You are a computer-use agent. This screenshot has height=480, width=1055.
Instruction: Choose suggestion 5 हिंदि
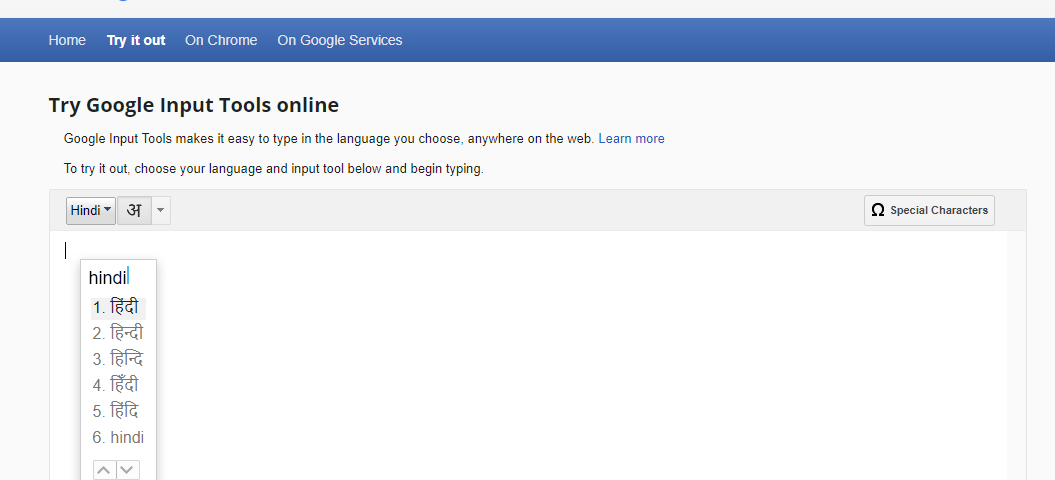118,411
